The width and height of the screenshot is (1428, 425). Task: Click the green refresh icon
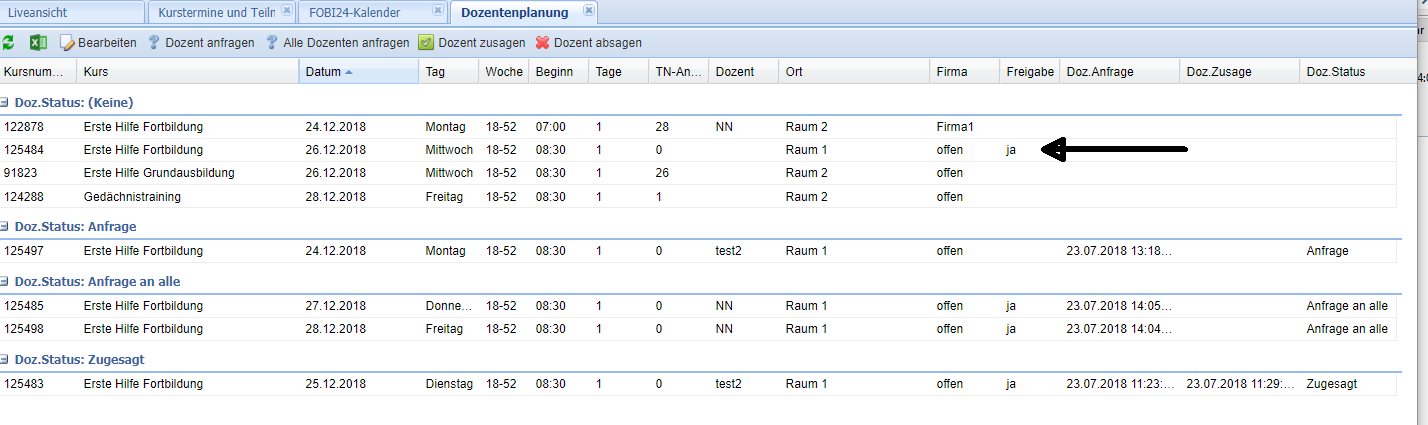coord(9,43)
